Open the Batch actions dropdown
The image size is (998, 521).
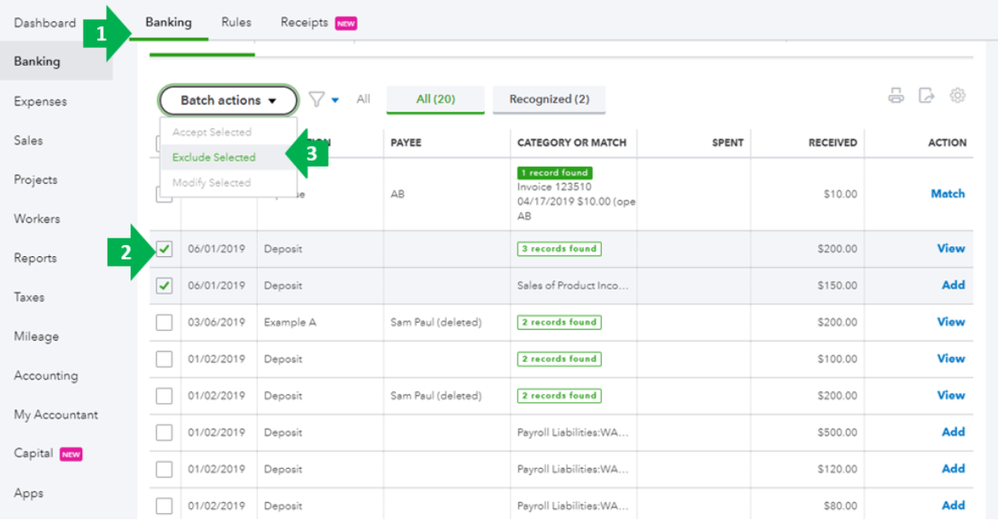click(x=228, y=100)
